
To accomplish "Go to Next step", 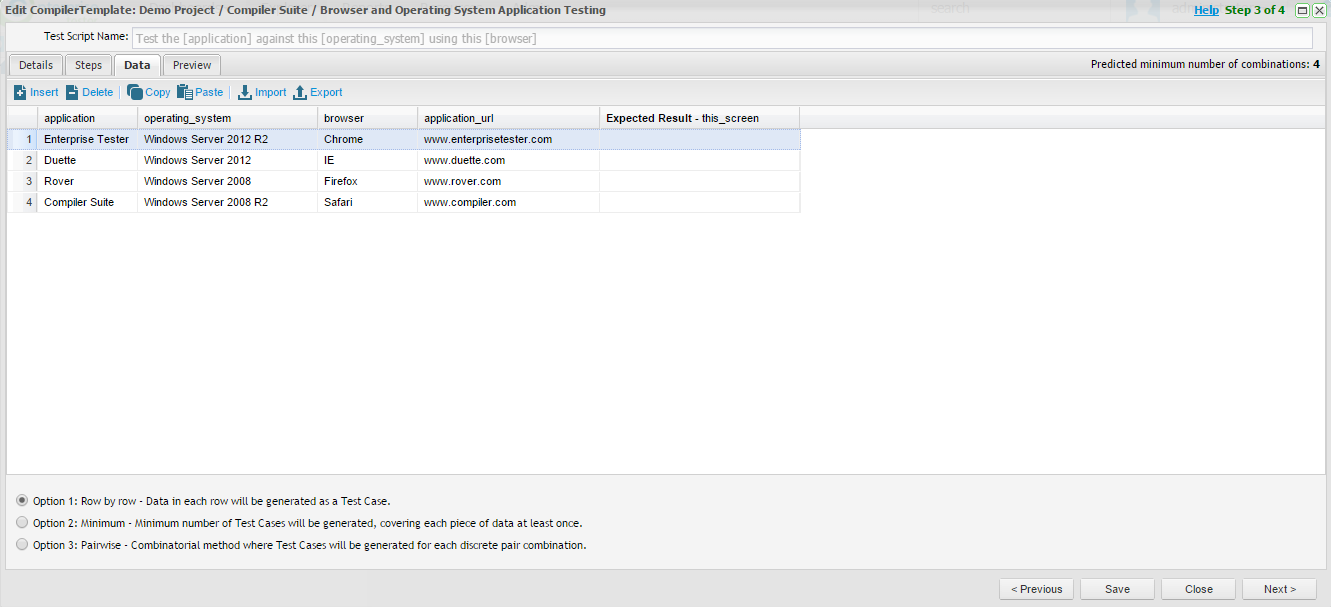I will point(1279,589).
